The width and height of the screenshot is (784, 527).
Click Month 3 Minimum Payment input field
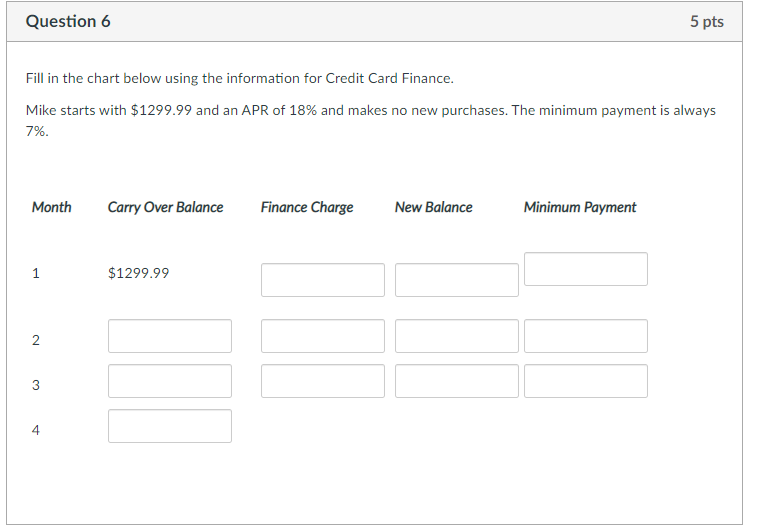point(586,381)
